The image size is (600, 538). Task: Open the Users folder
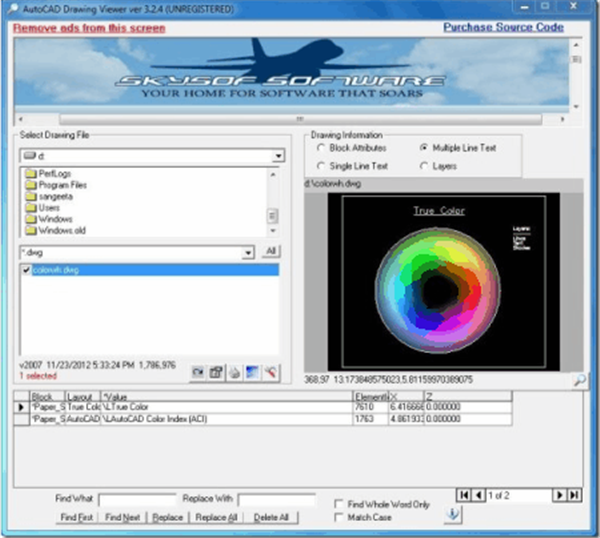(x=42, y=208)
